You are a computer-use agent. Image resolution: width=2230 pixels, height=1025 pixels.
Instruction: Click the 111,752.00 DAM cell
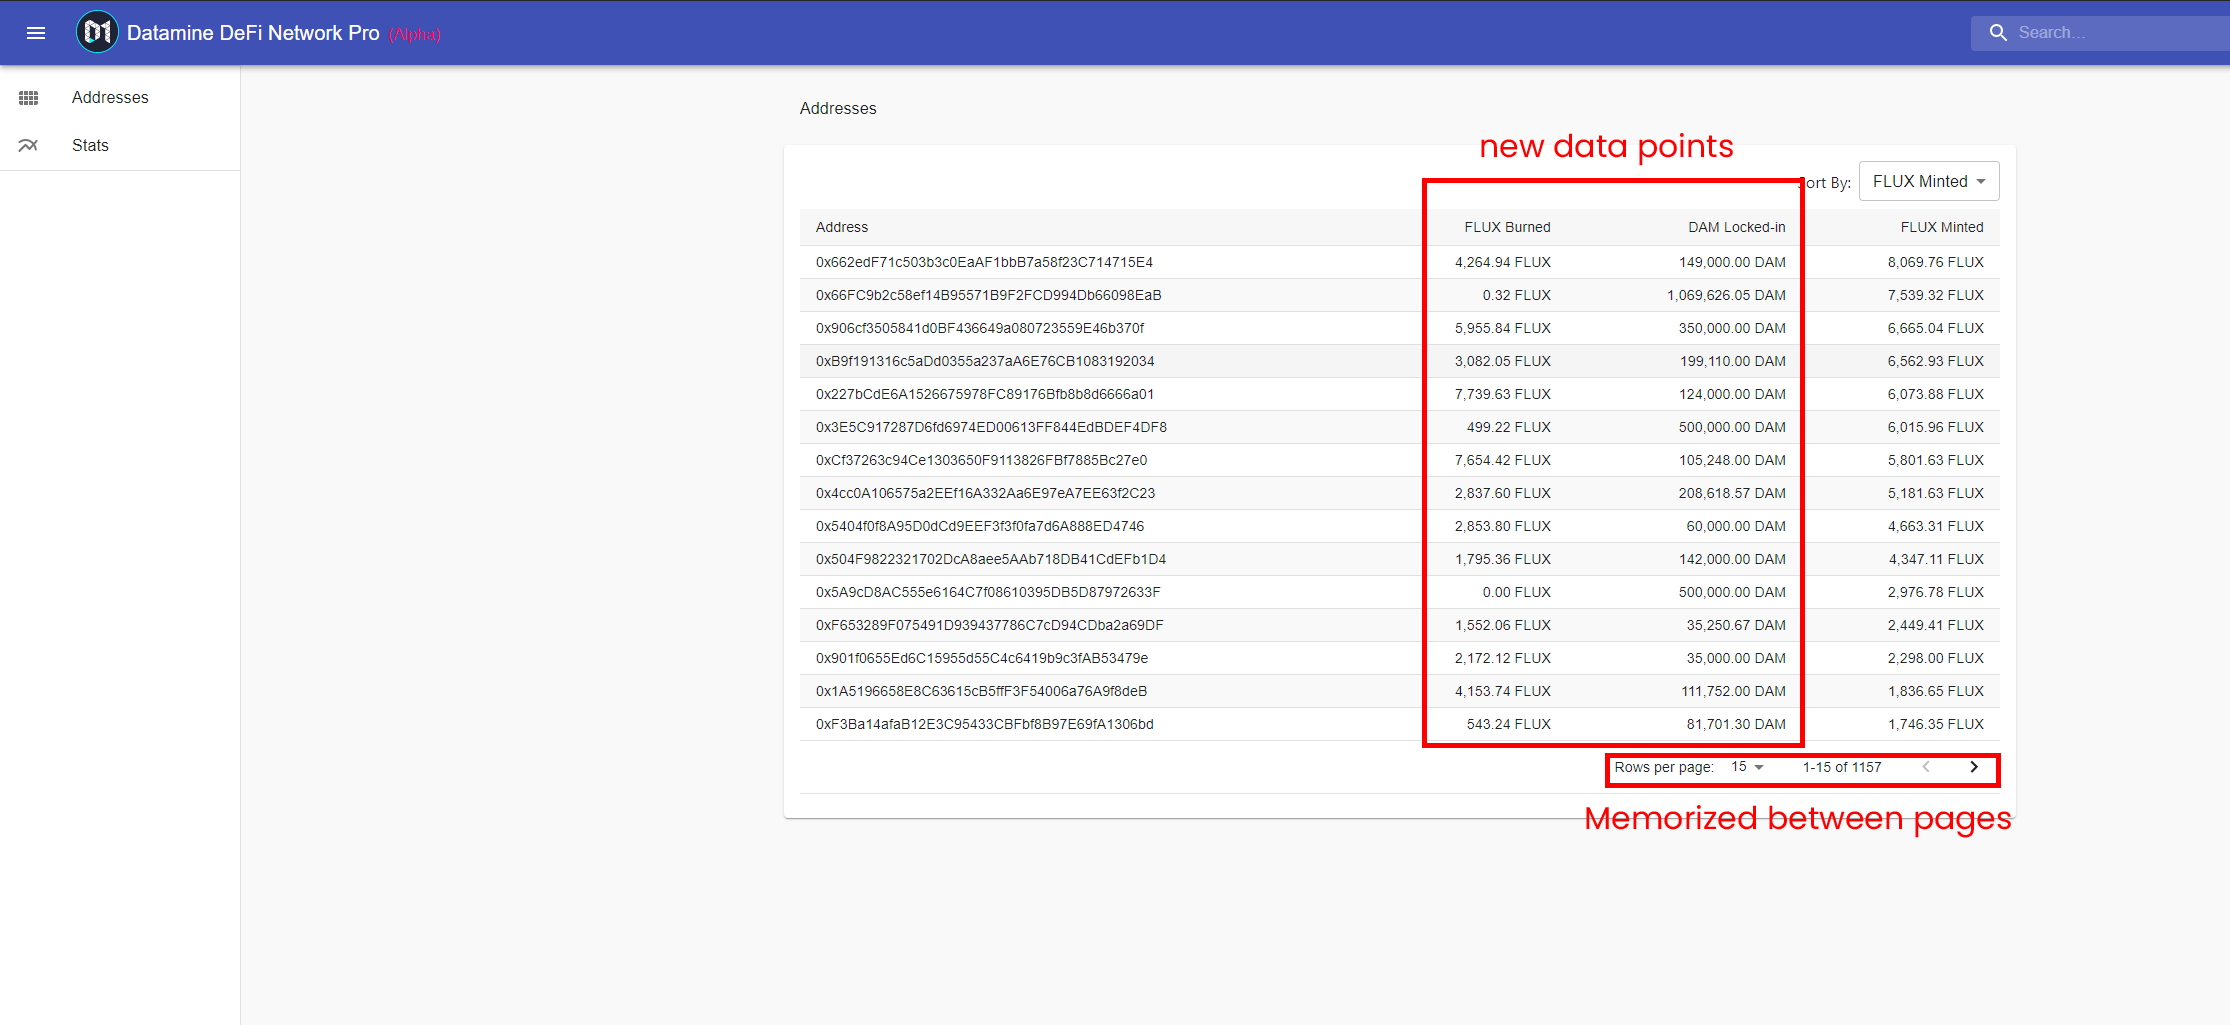coord(1733,691)
